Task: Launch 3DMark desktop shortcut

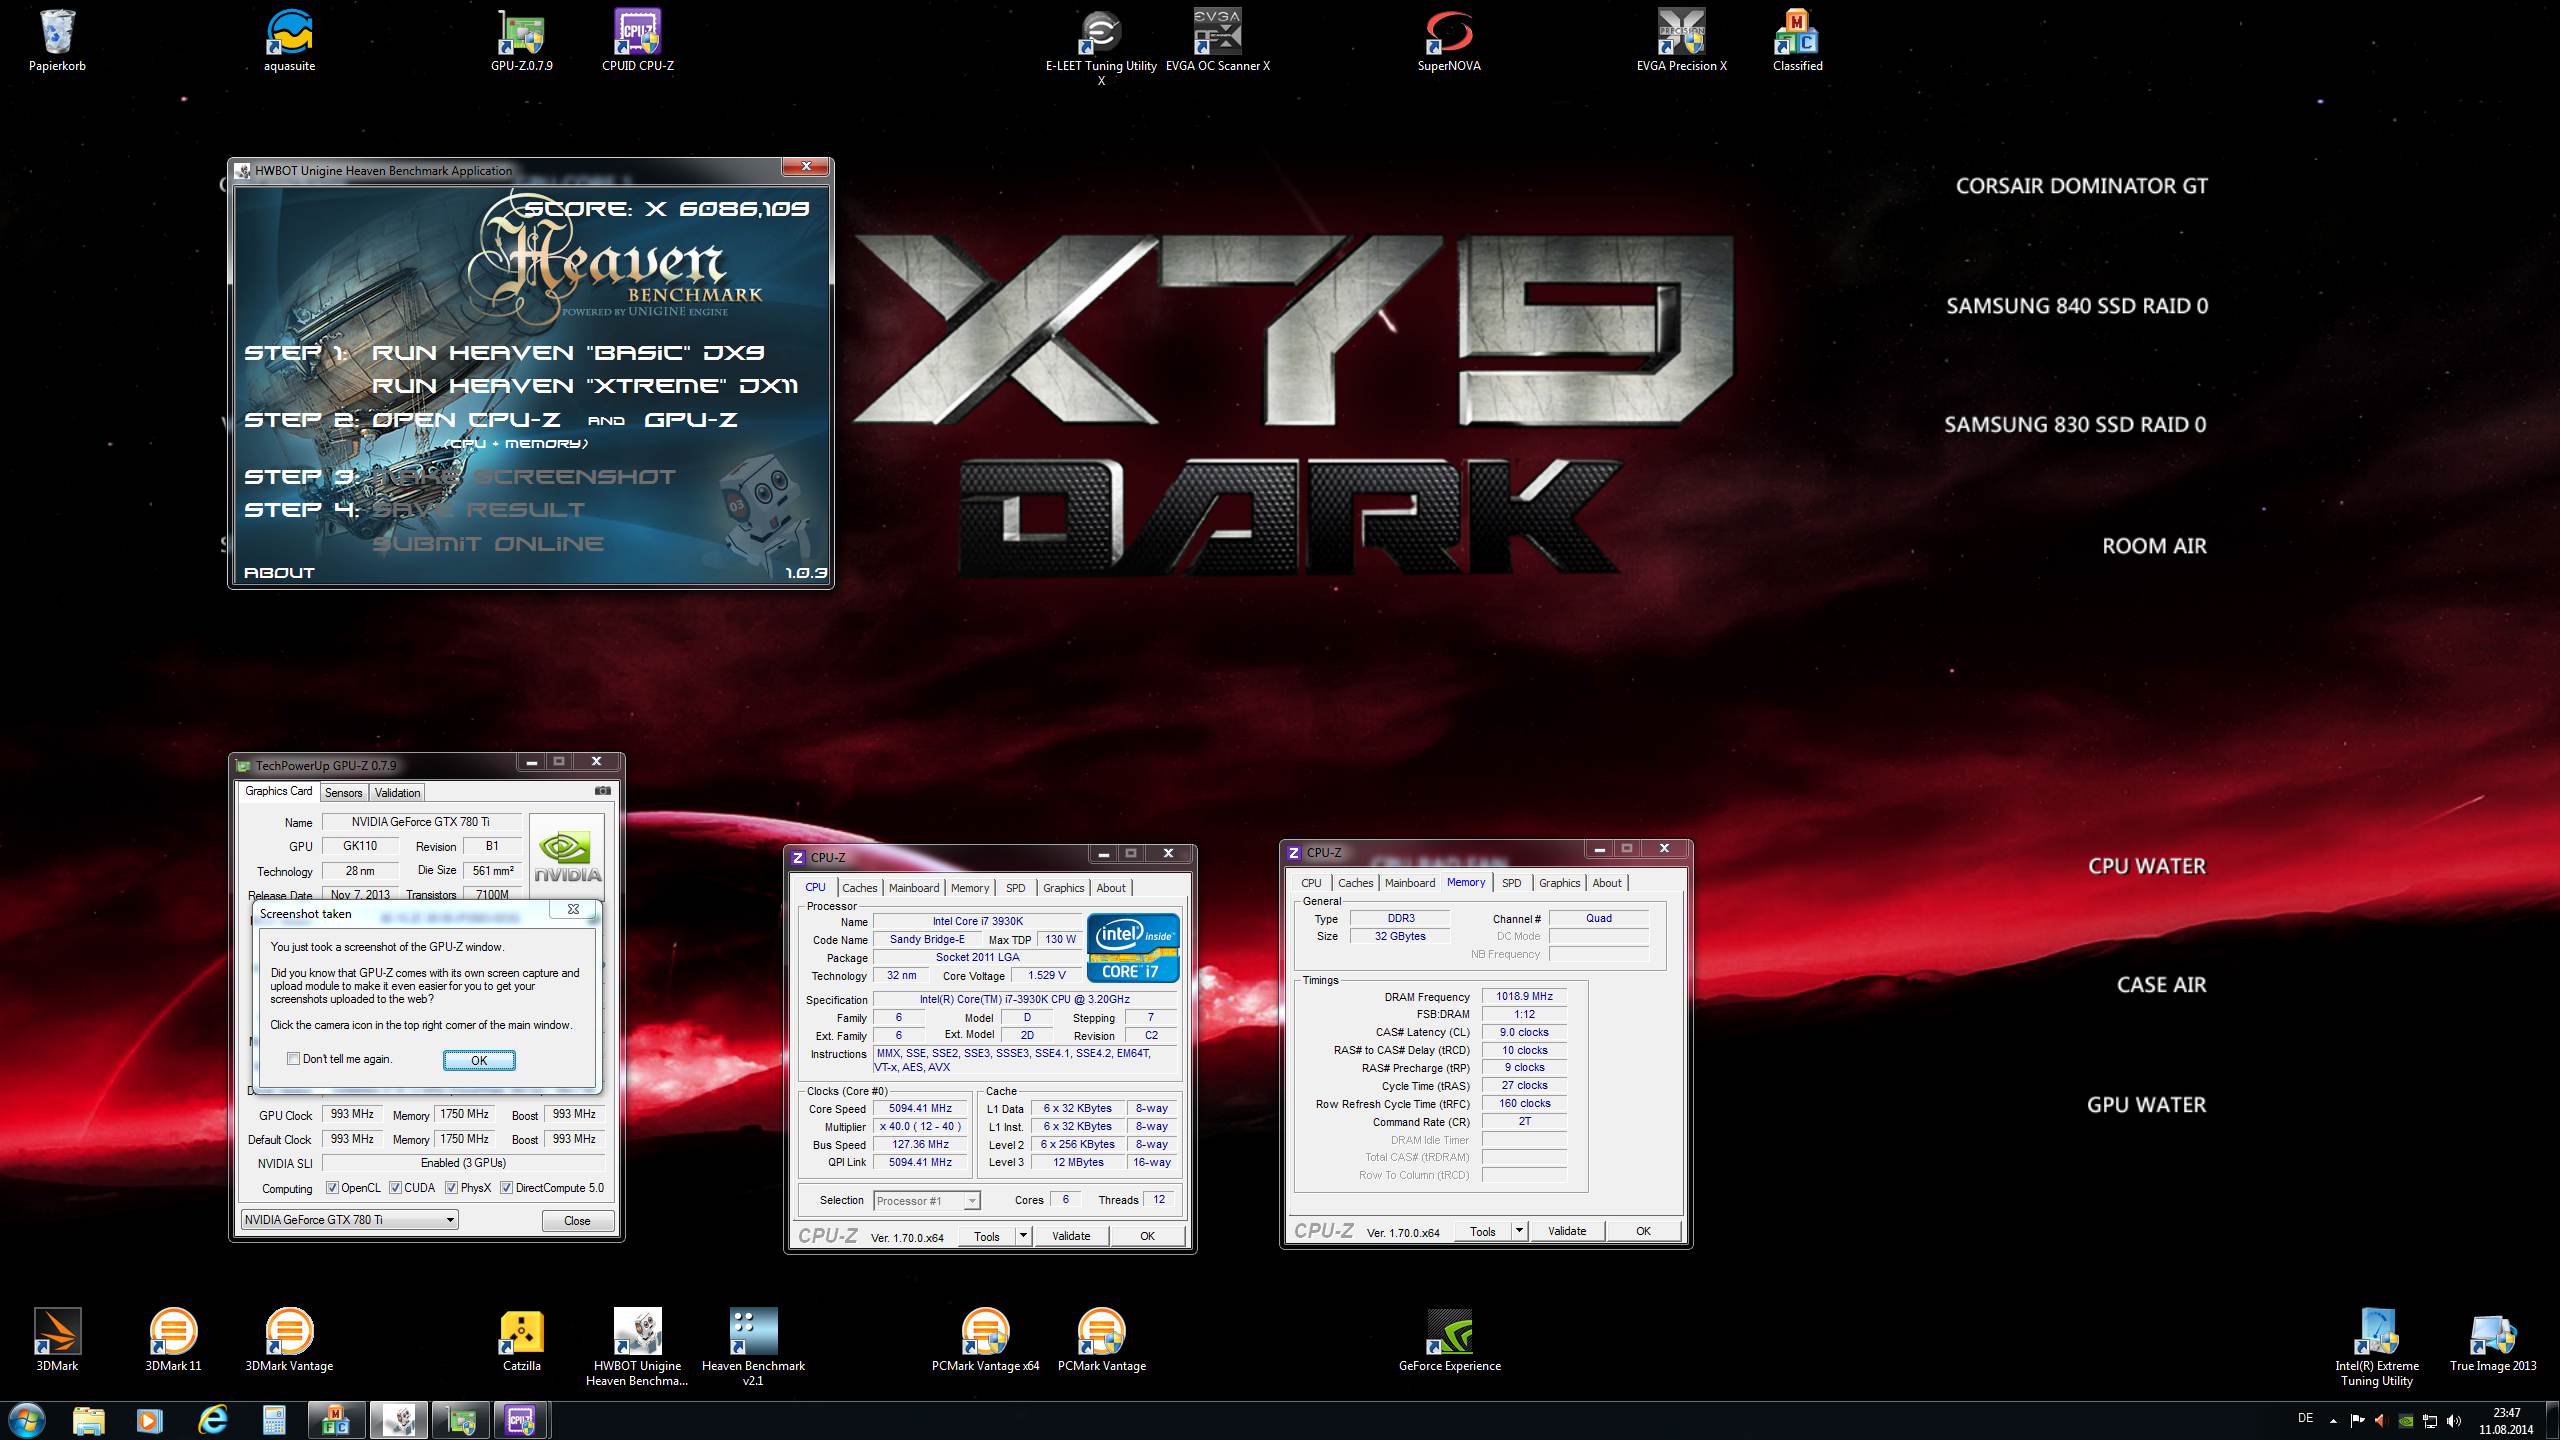Action: (x=57, y=1340)
